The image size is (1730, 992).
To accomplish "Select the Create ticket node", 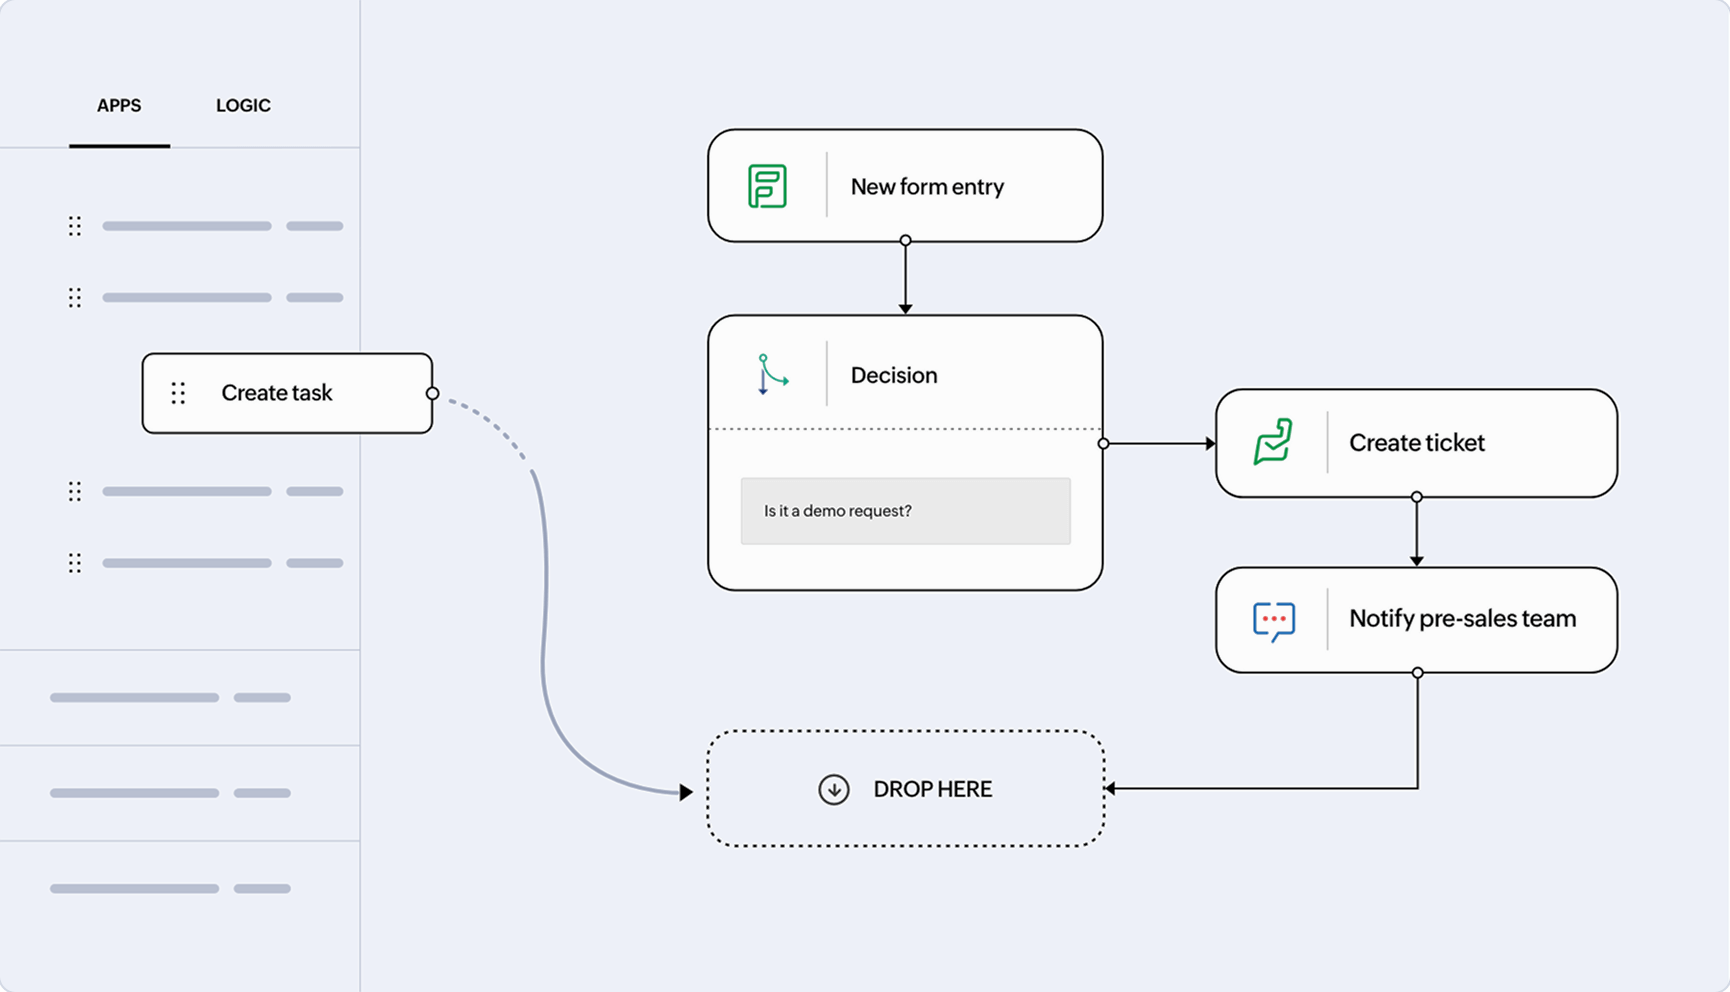I will point(1416,443).
